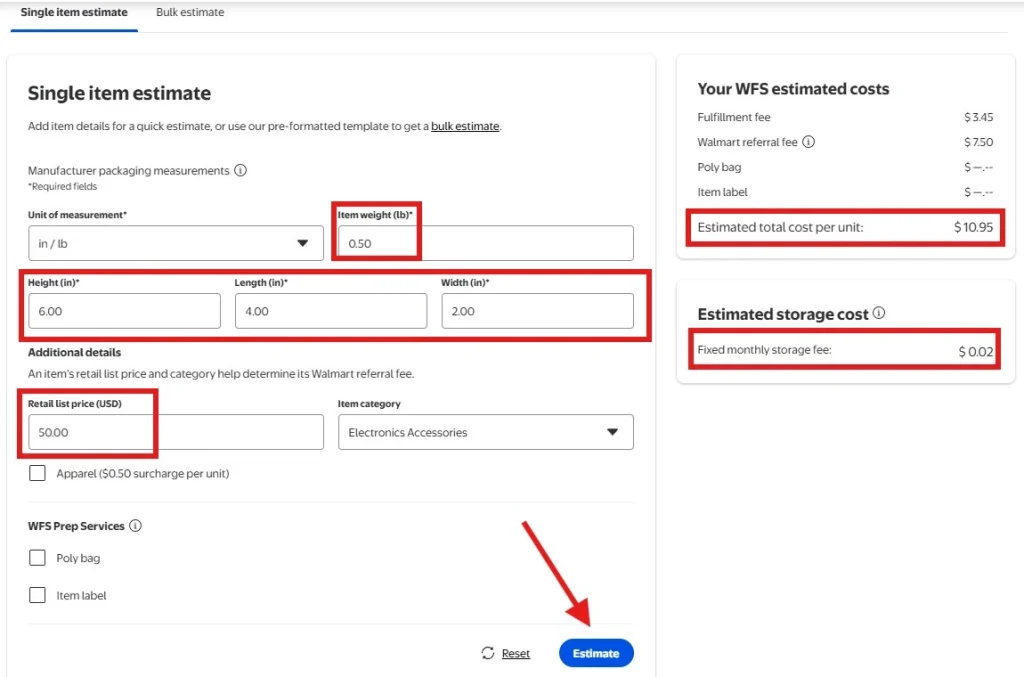Switch to the Bulk estimate tab
This screenshot has width=1024, height=677.
pyautogui.click(x=189, y=12)
